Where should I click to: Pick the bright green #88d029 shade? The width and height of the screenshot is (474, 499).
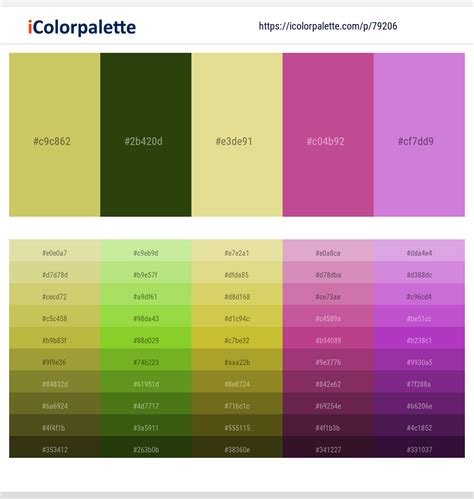point(146,338)
